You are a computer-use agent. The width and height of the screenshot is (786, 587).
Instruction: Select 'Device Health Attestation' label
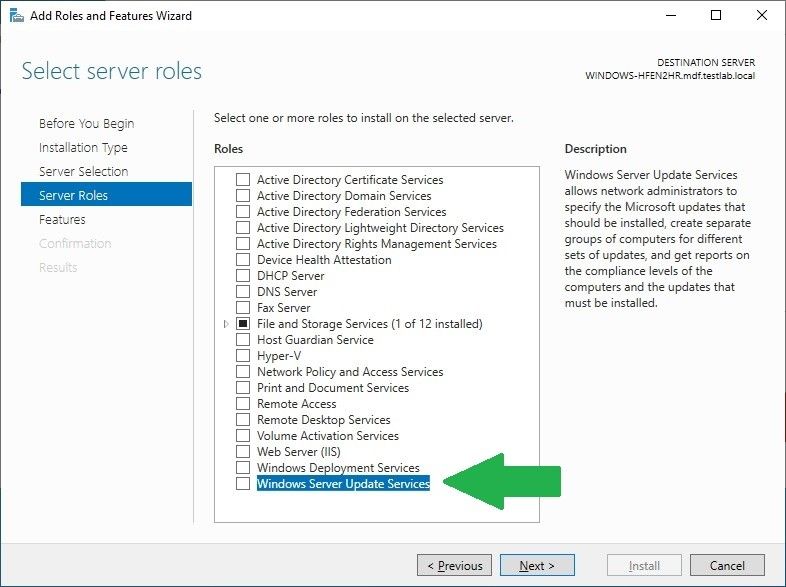point(324,260)
